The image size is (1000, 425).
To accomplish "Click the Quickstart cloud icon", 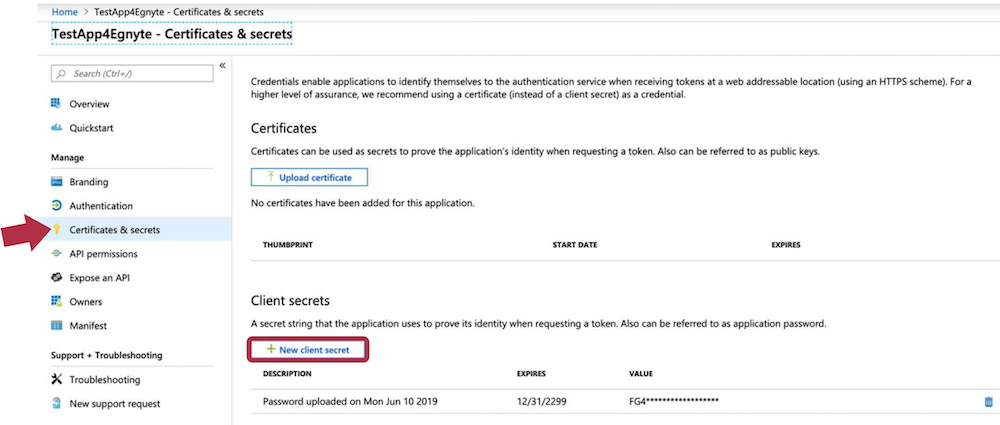I will 56,128.
